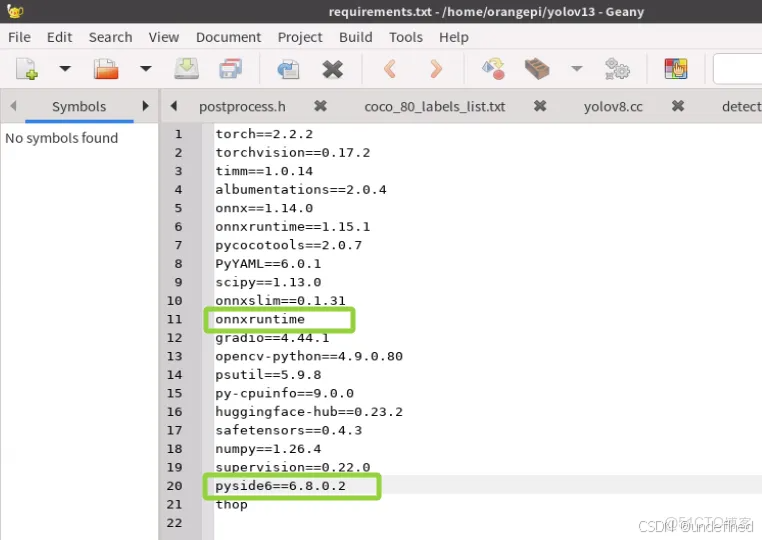Click the line pyside6==6.8.0.2
This screenshot has height=540, width=762.
[x=280, y=486]
